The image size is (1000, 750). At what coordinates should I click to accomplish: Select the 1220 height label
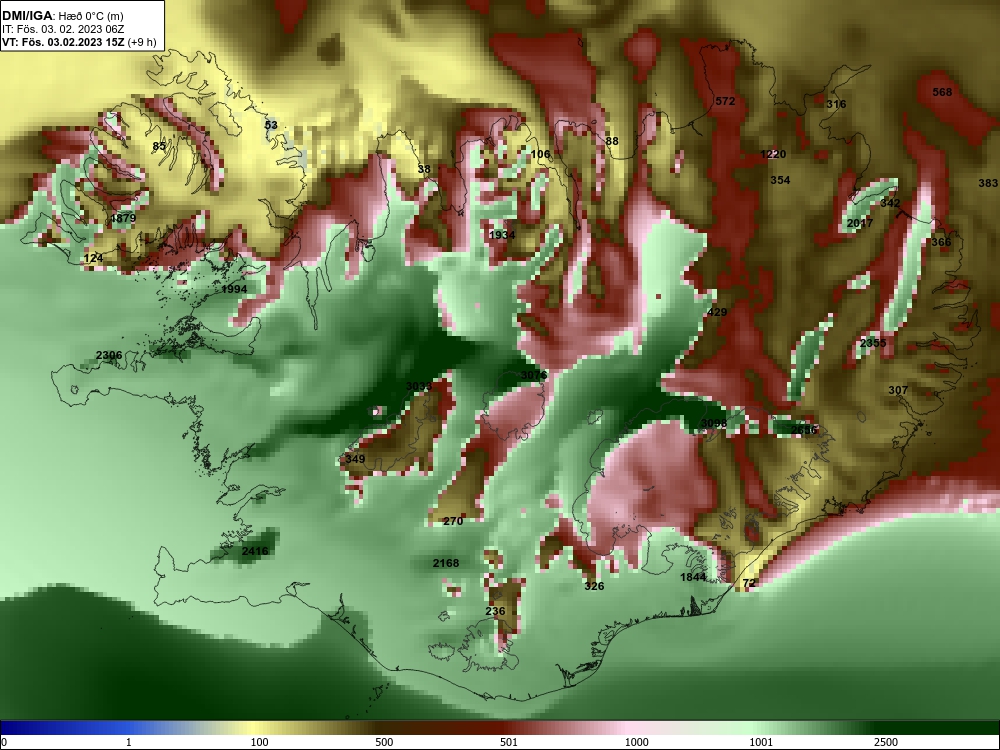click(773, 154)
